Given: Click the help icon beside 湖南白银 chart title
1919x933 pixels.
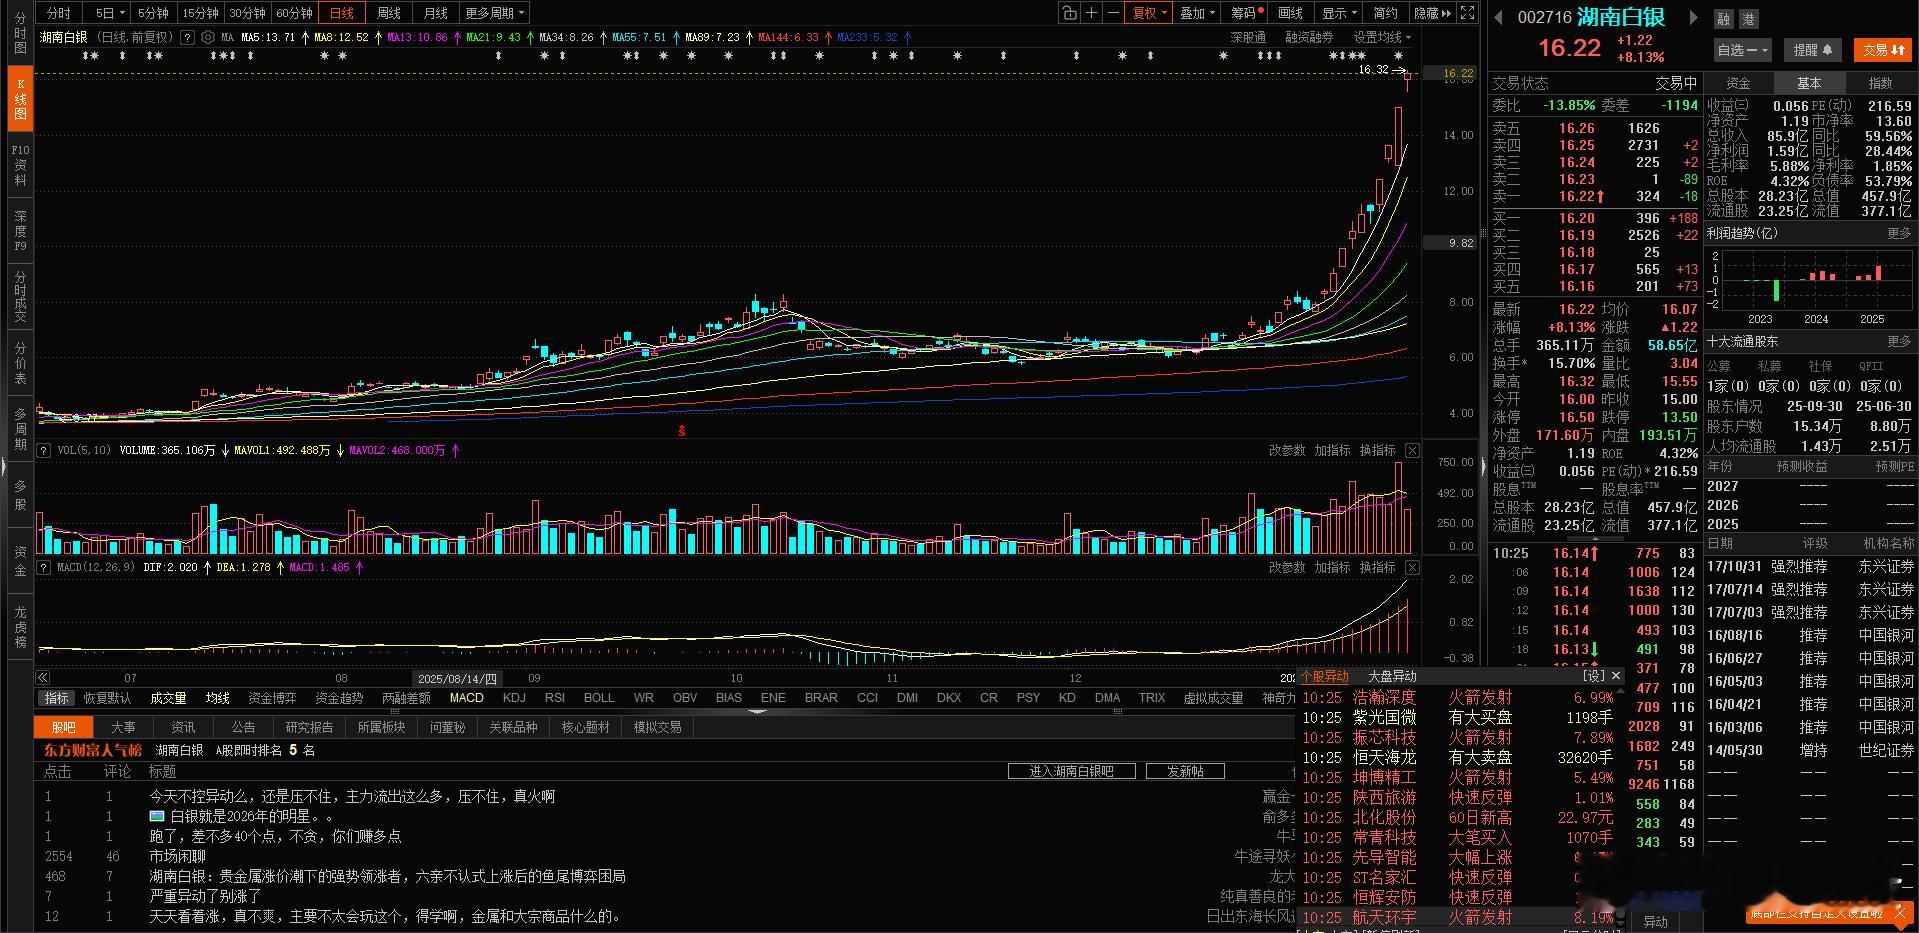Looking at the screenshot, I should pyautogui.click(x=188, y=37).
